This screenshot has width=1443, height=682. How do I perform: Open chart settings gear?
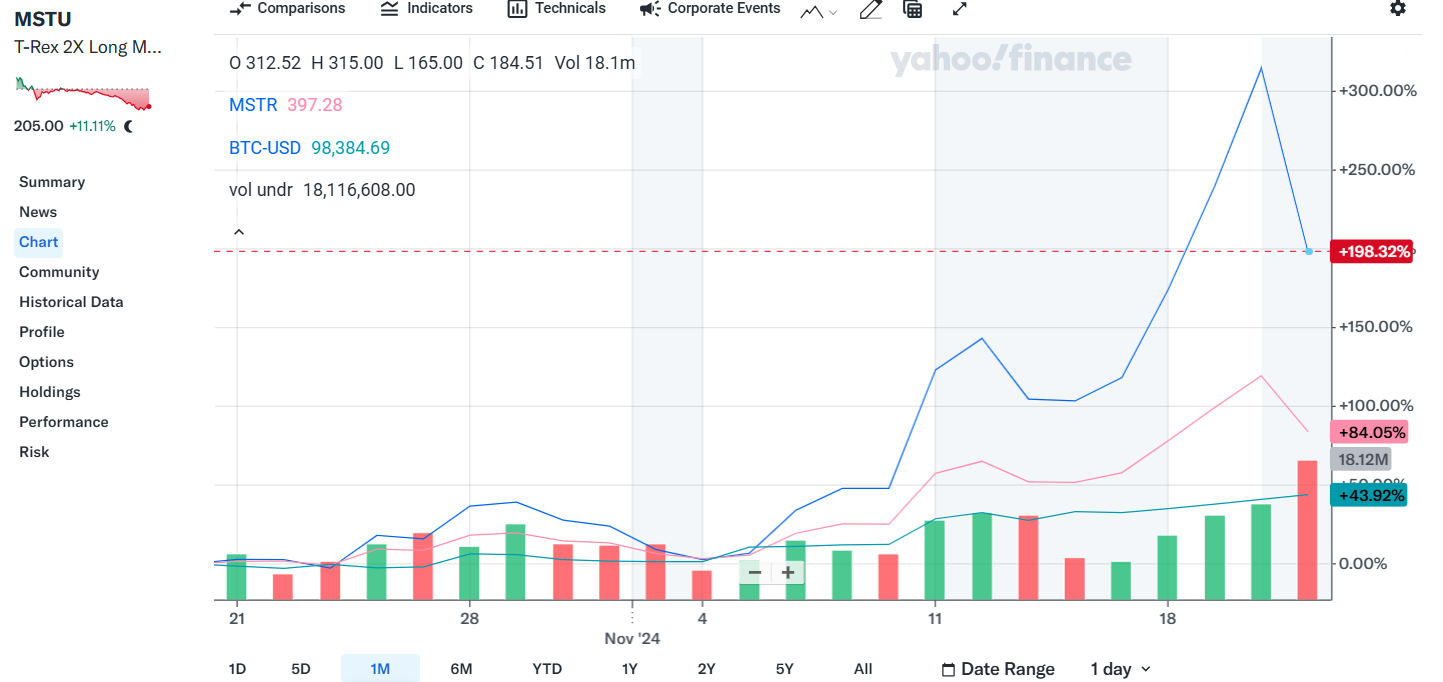(1398, 8)
